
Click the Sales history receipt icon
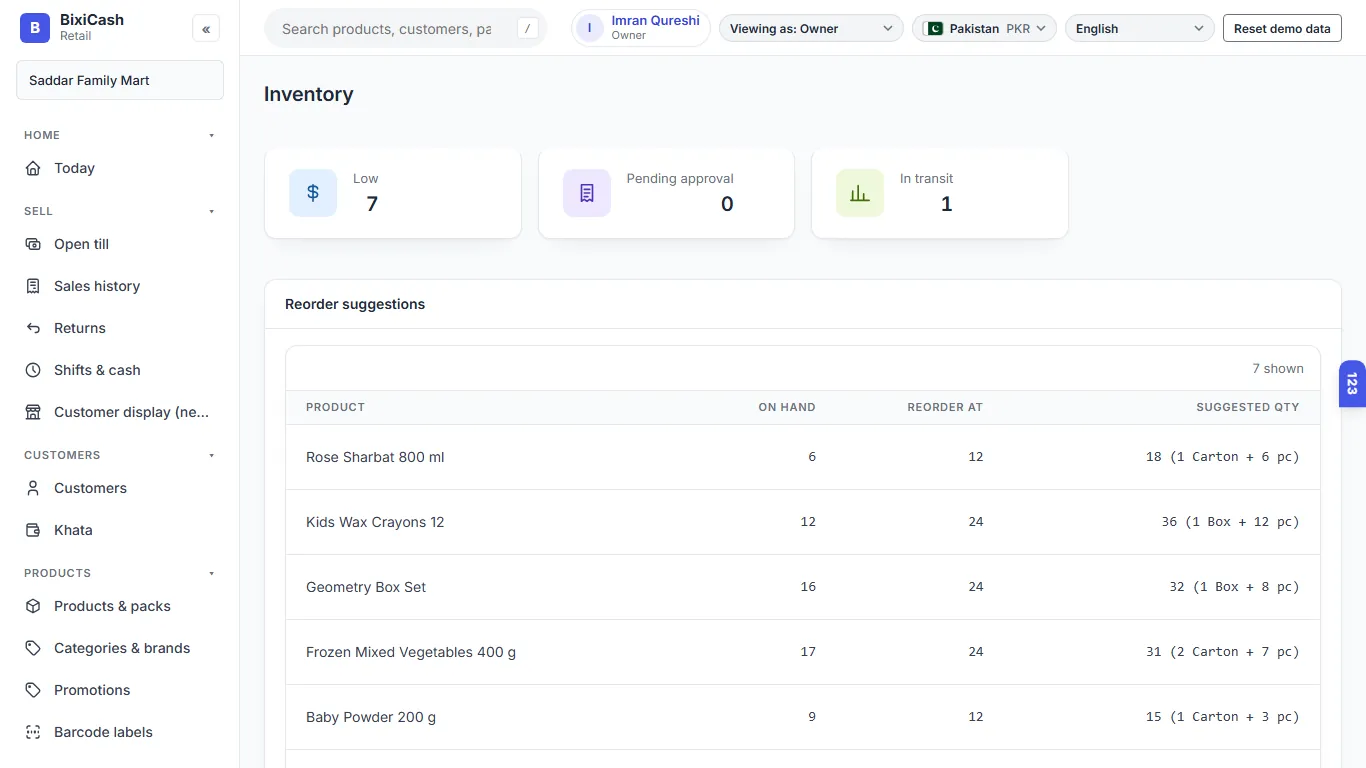[33, 286]
